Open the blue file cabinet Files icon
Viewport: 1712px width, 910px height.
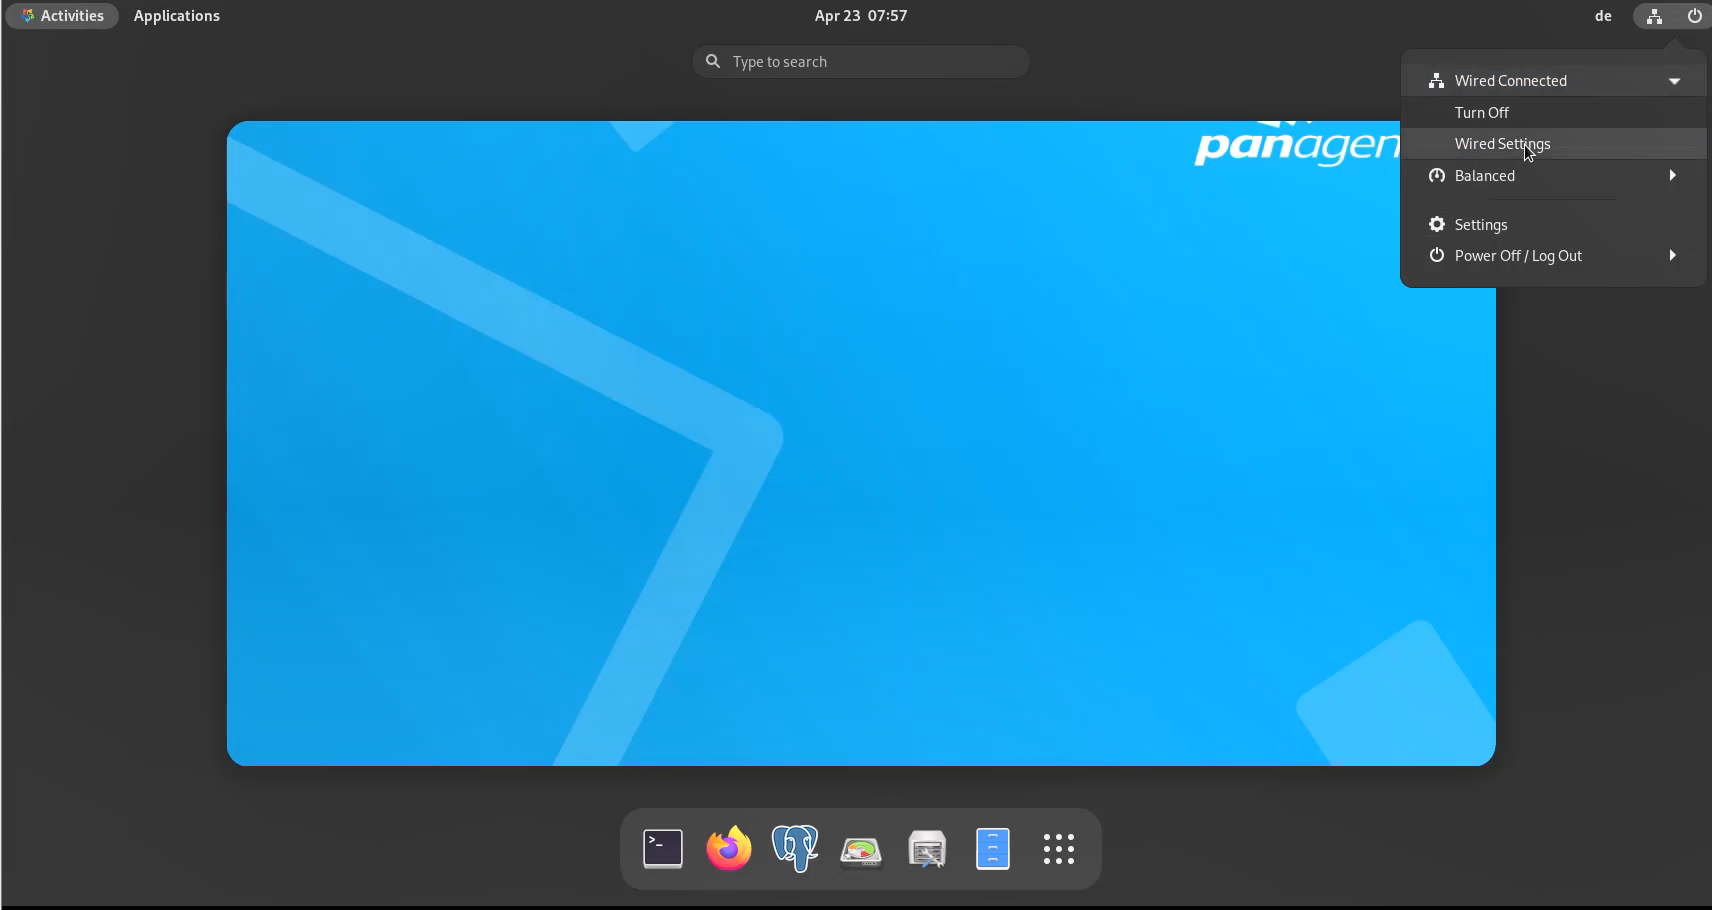point(993,849)
